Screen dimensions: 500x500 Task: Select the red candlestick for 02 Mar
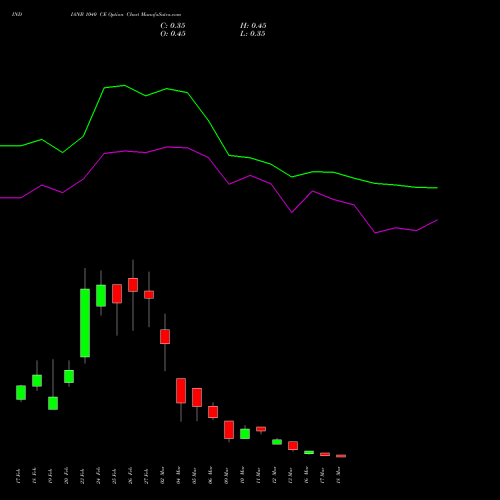(x=165, y=336)
